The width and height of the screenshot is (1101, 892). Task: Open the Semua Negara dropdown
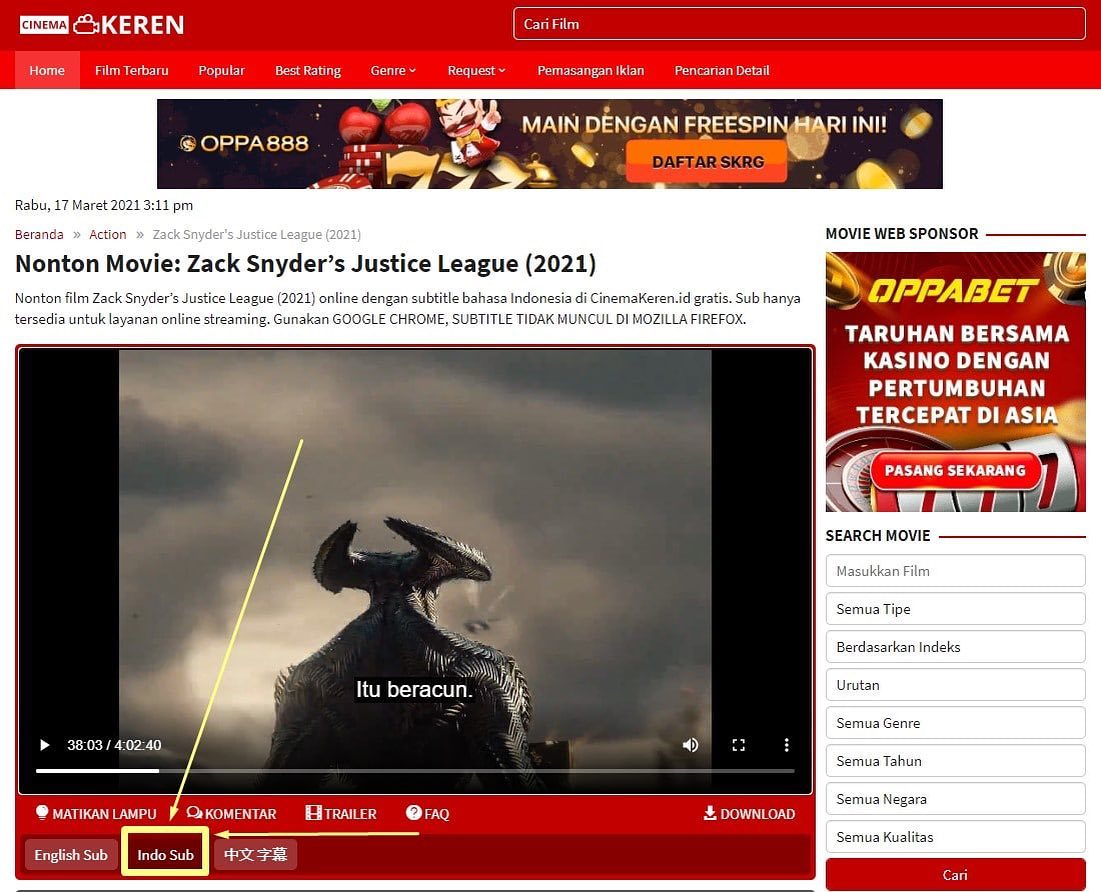point(955,799)
